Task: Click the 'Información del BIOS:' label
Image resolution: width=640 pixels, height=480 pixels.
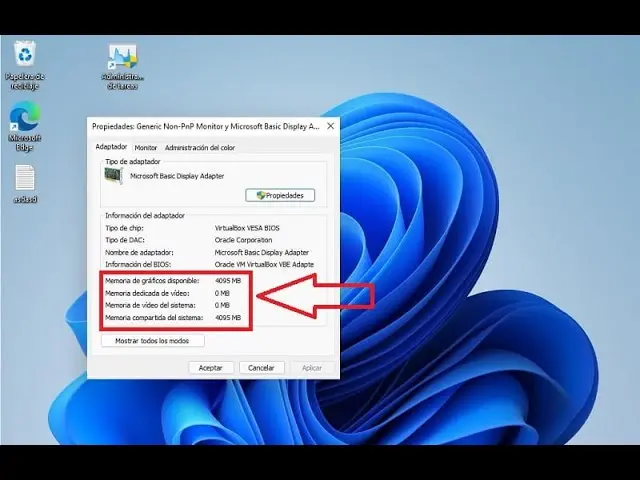Action: pyautogui.click(x=138, y=264)
